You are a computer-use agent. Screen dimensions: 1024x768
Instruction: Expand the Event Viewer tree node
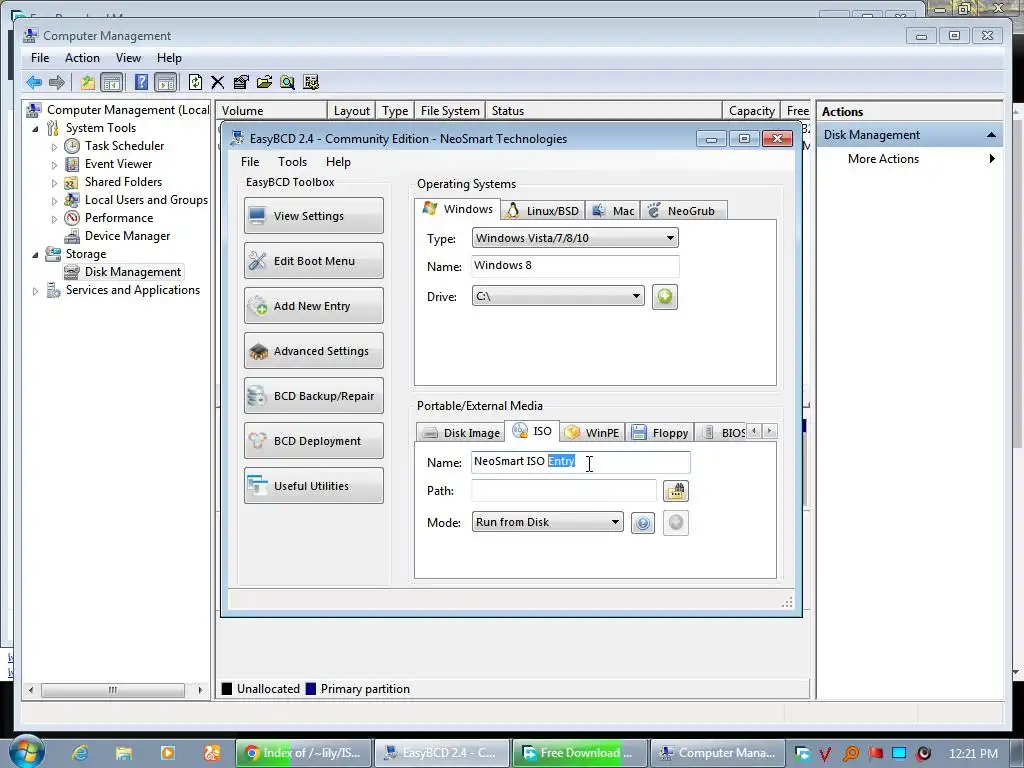(x=54, y=165)
